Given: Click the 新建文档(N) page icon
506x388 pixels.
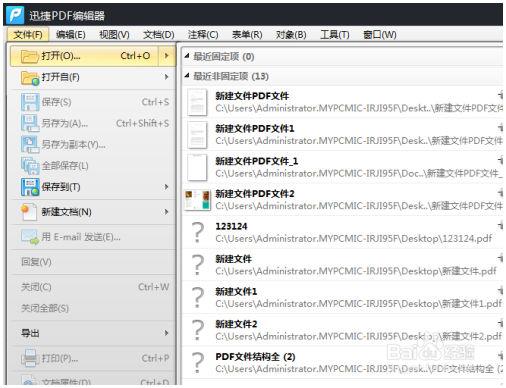Looking at the screenshot, I should [x=29, y=212].
